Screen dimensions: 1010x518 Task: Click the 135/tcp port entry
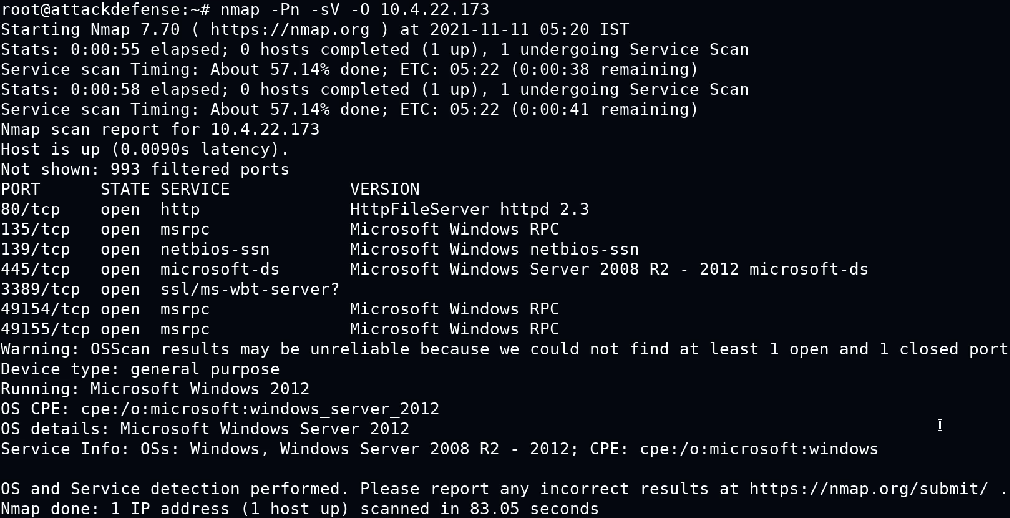pos(35,229)
